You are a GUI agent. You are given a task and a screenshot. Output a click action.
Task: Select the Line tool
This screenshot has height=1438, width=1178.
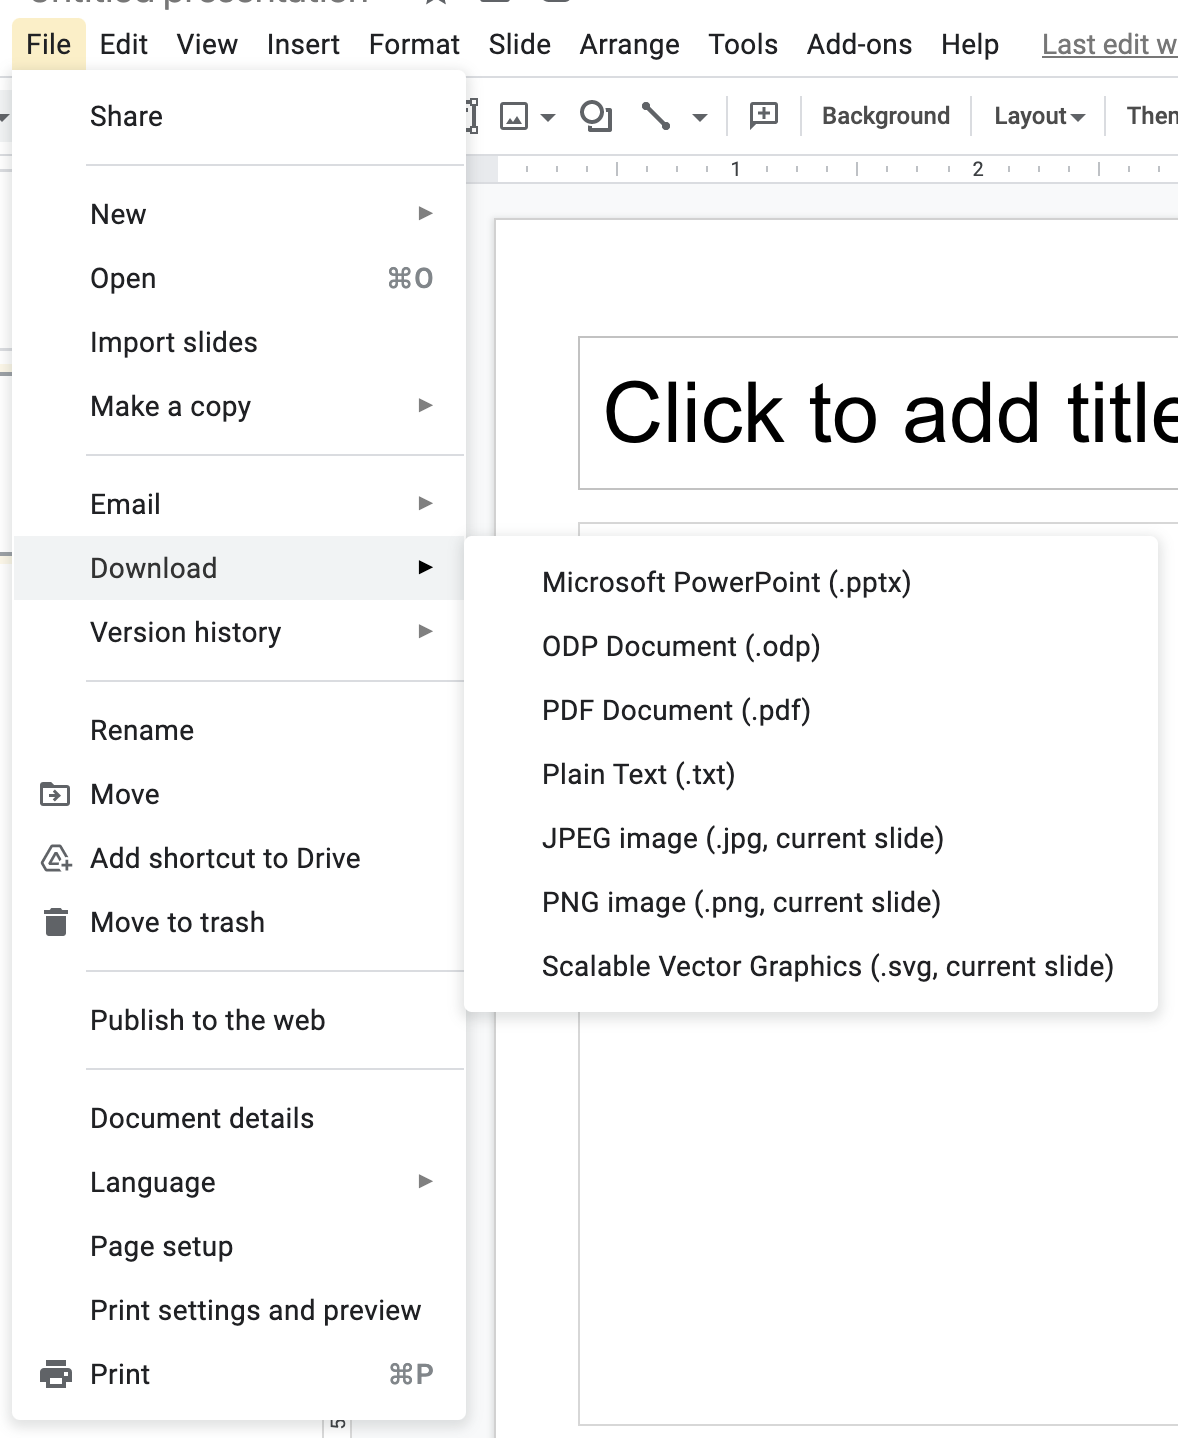pos(657,115)
